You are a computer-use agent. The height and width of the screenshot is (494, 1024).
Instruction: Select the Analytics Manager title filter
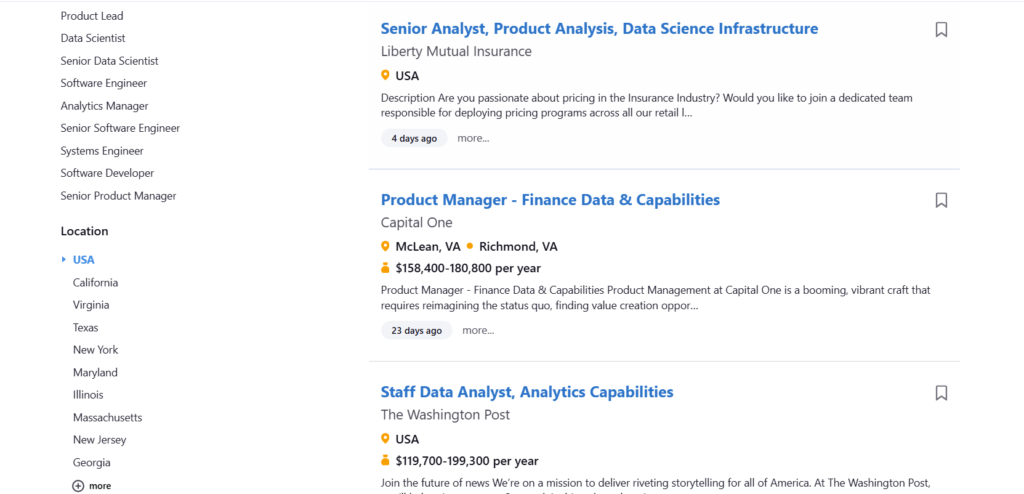pos(104,106)
